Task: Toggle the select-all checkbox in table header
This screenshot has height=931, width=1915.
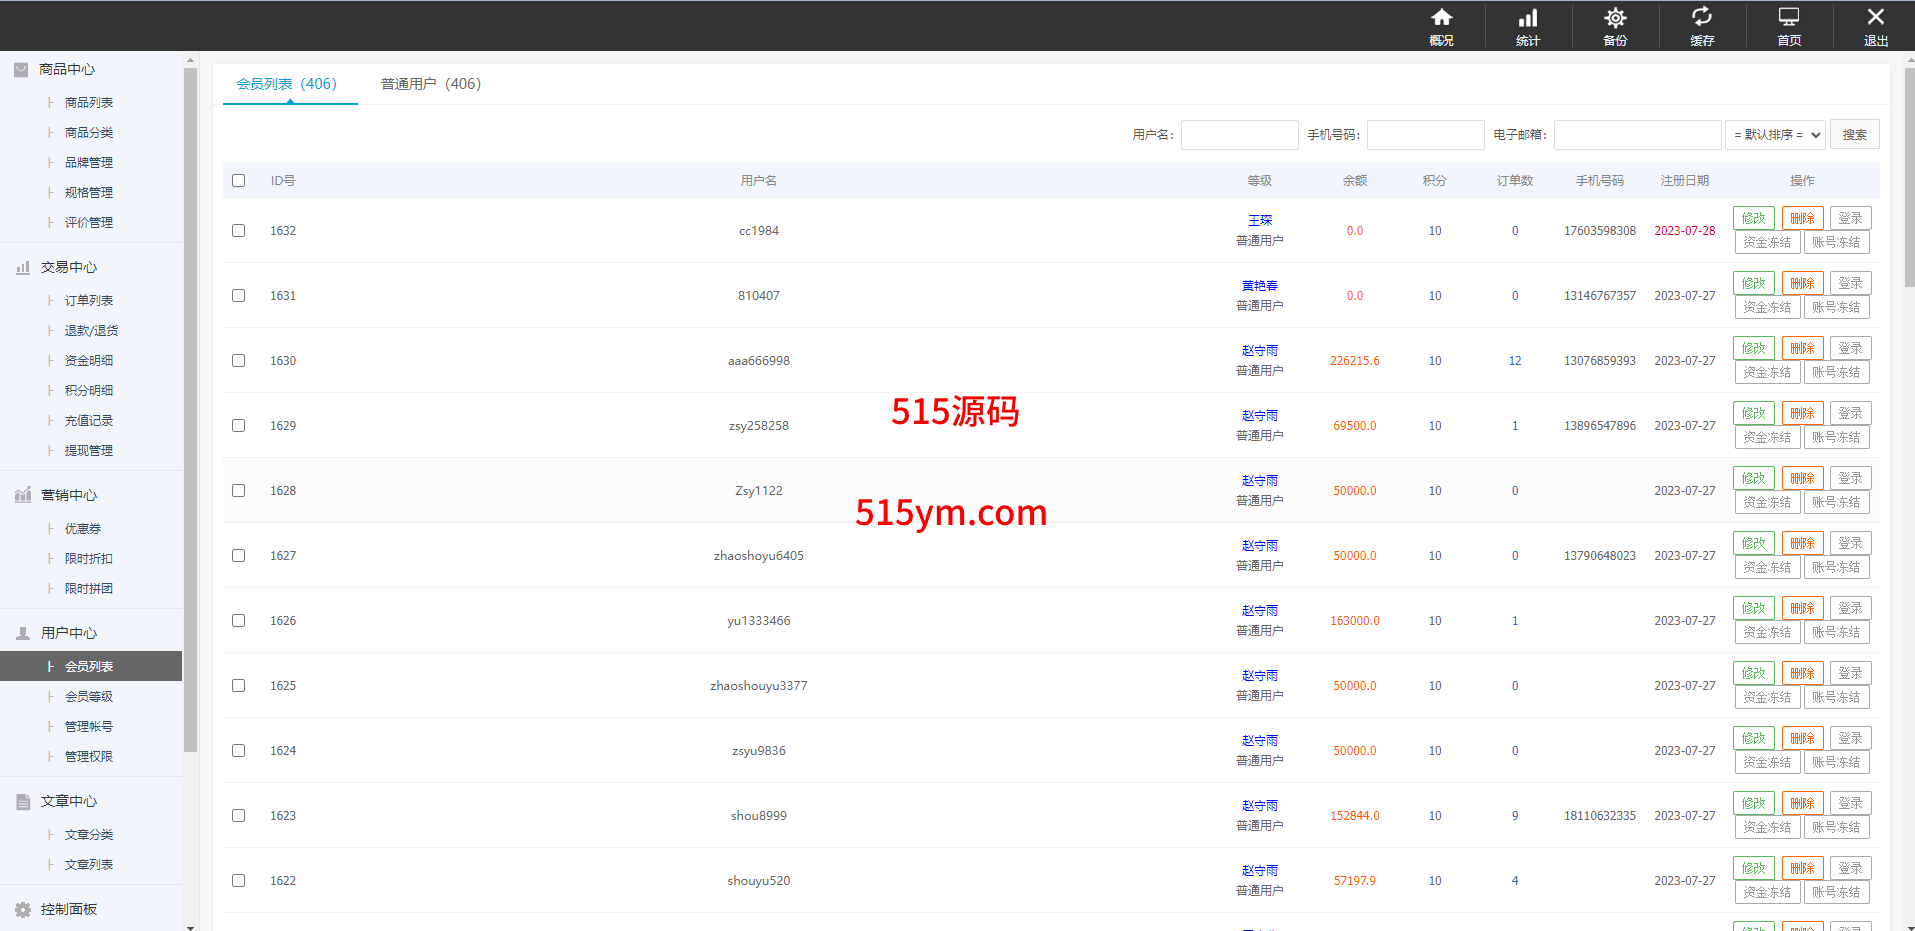Action: pyautogui.click(x=238, y=181)
